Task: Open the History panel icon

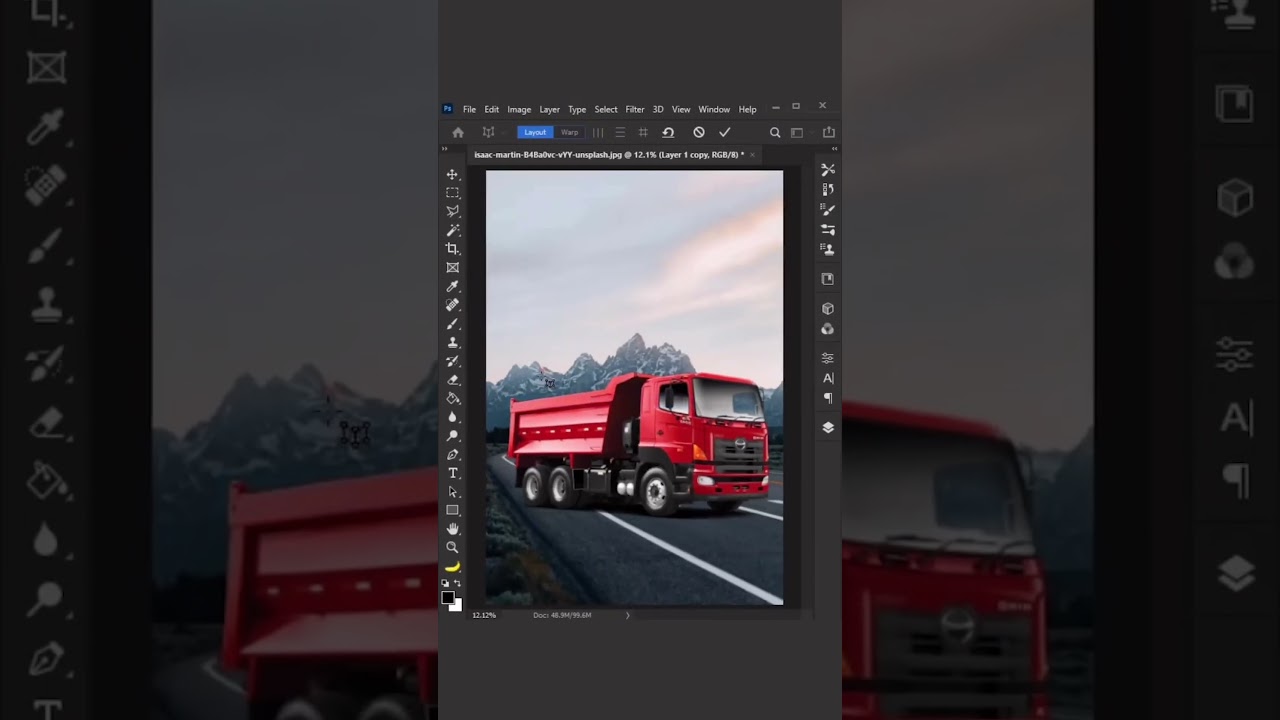Action: [828, 189]
